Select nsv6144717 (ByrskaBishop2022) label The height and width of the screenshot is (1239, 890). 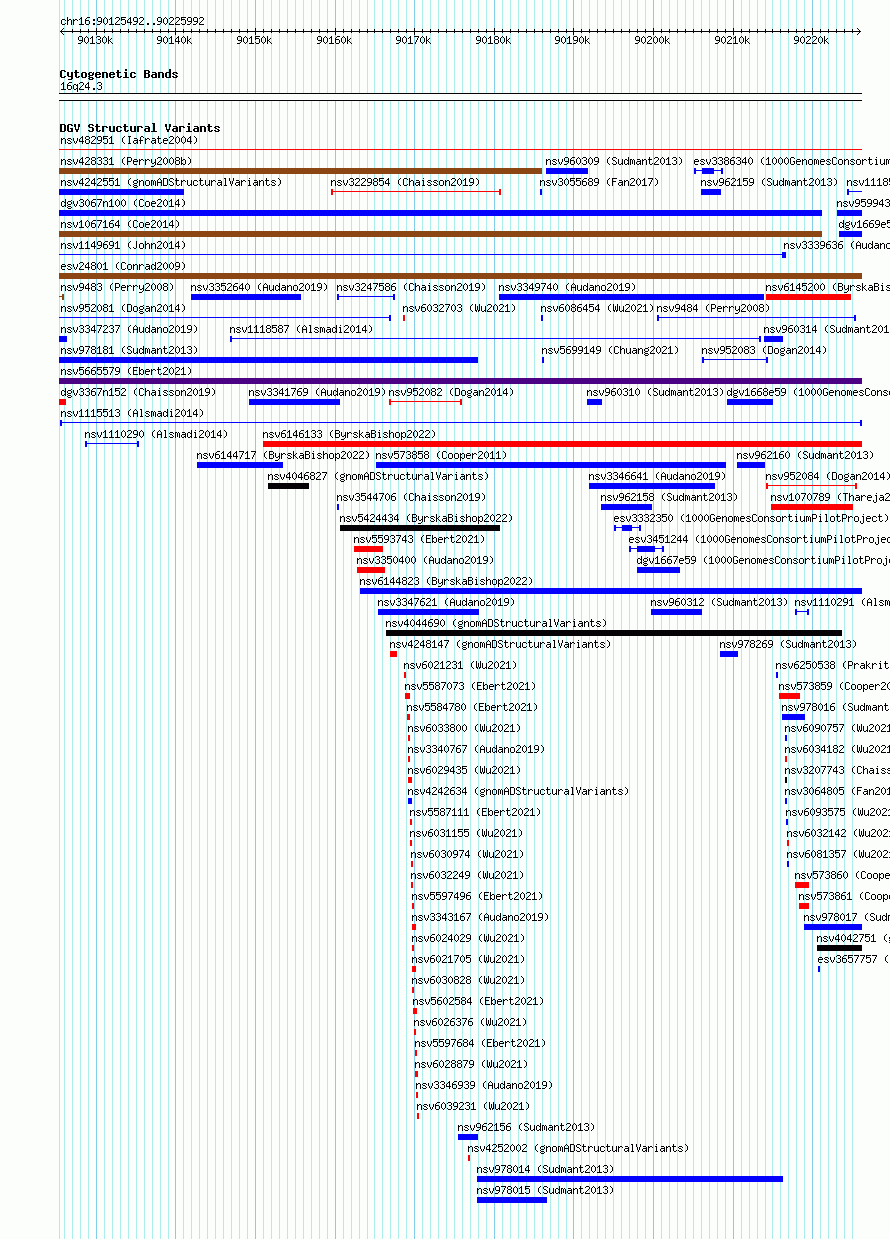[283, 455]
